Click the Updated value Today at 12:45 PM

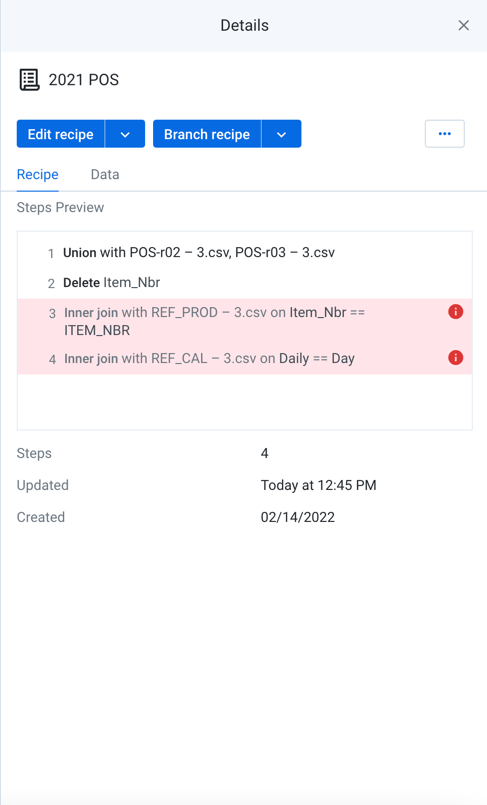318,485
